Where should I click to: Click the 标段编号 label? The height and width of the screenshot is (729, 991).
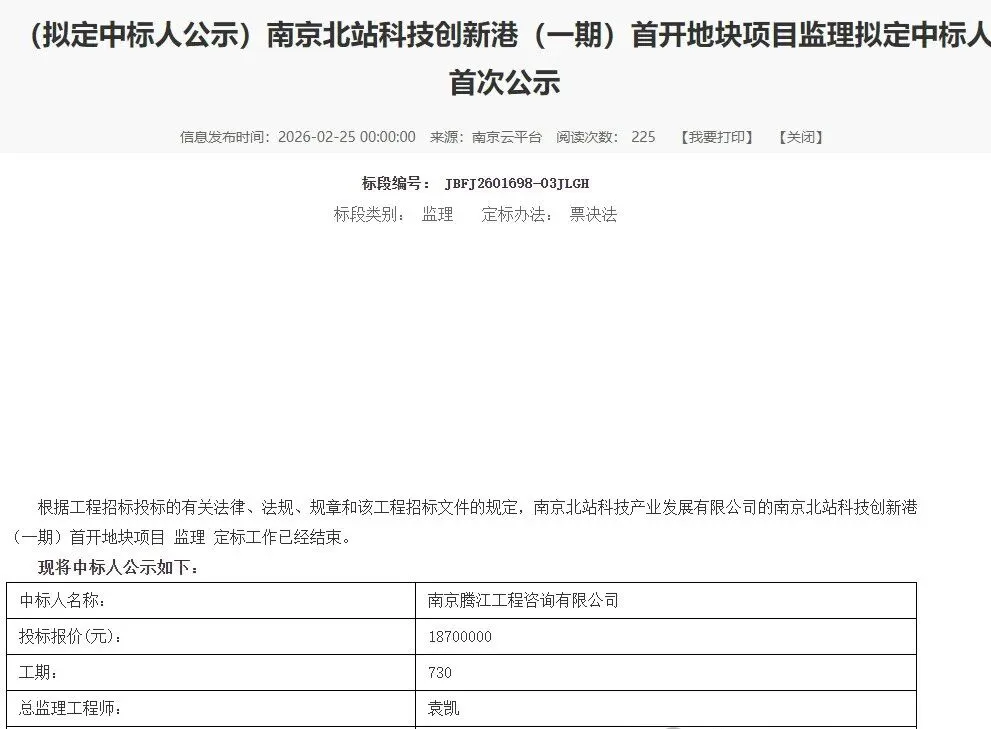[395, 183]
